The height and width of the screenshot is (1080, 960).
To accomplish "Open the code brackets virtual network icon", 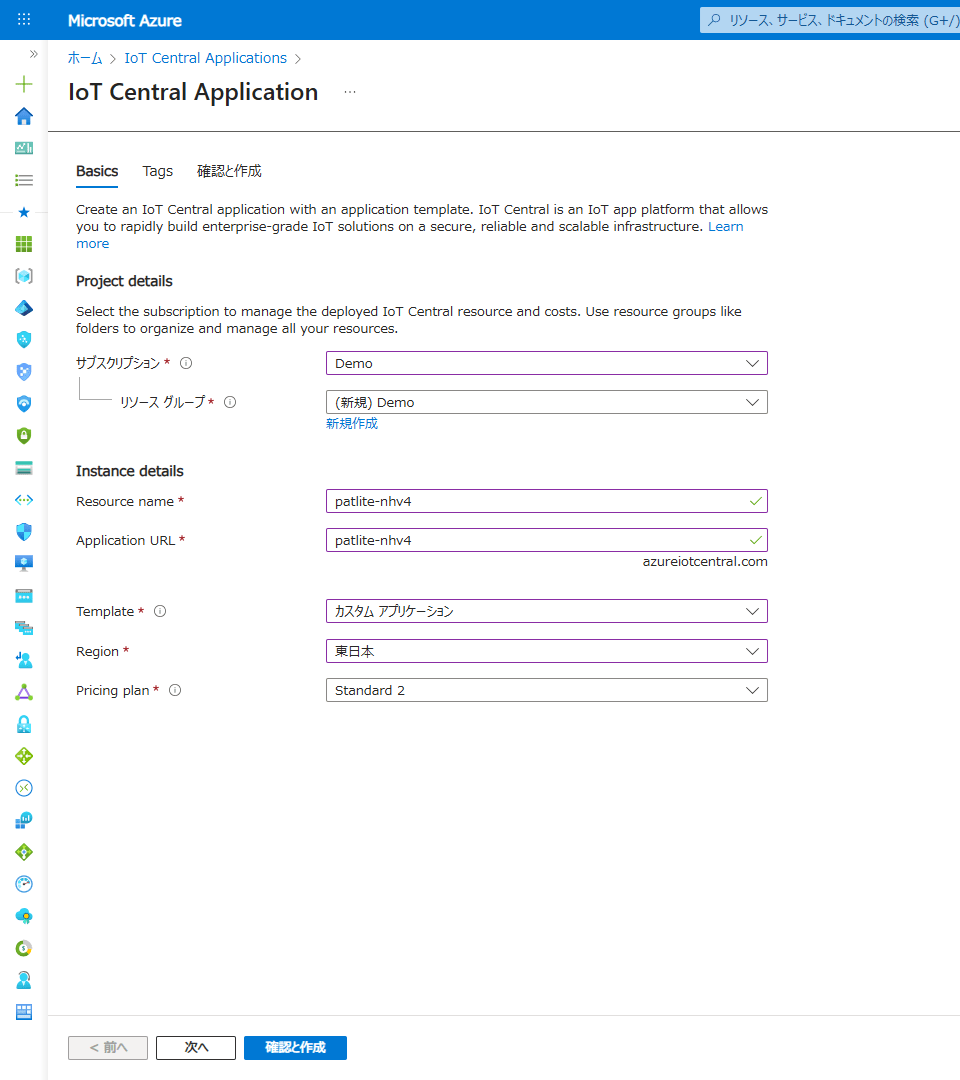I will 24,500.
